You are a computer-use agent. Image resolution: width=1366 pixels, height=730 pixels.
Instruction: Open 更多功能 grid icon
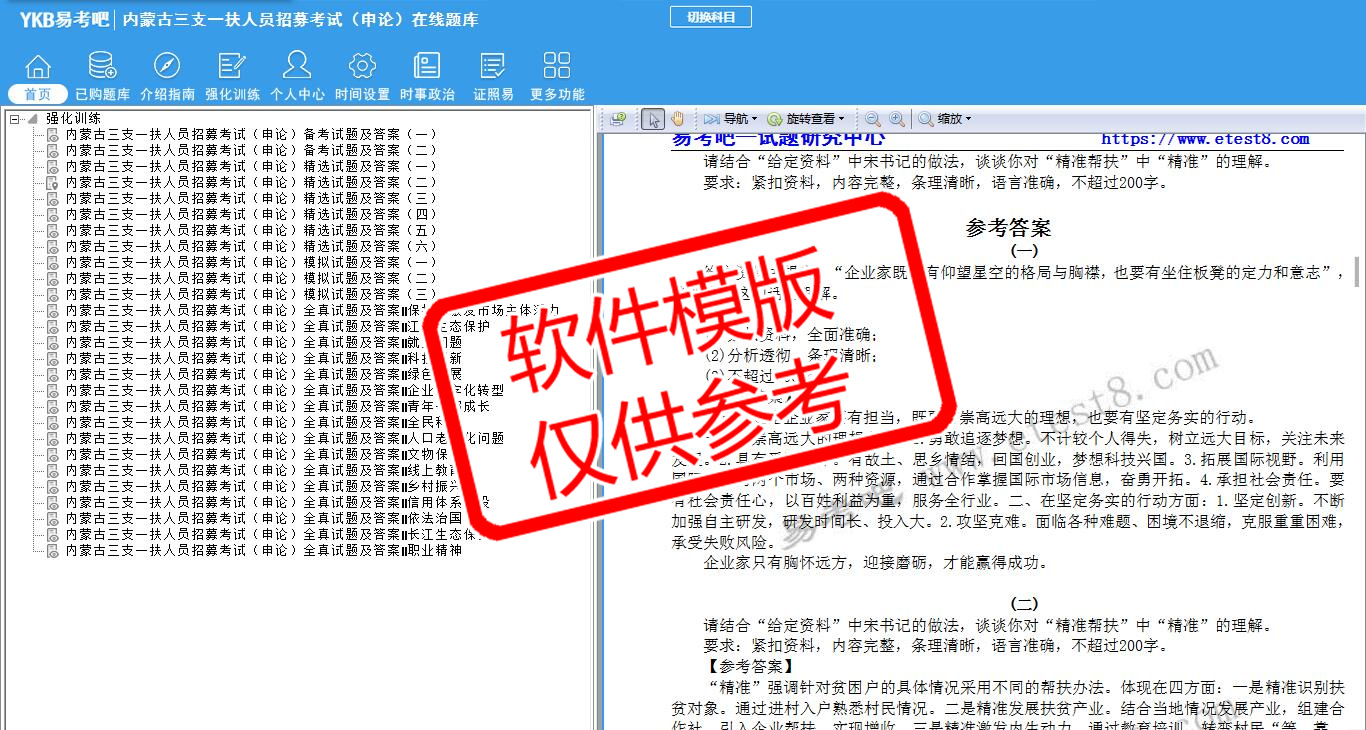(x=557, y=68)
